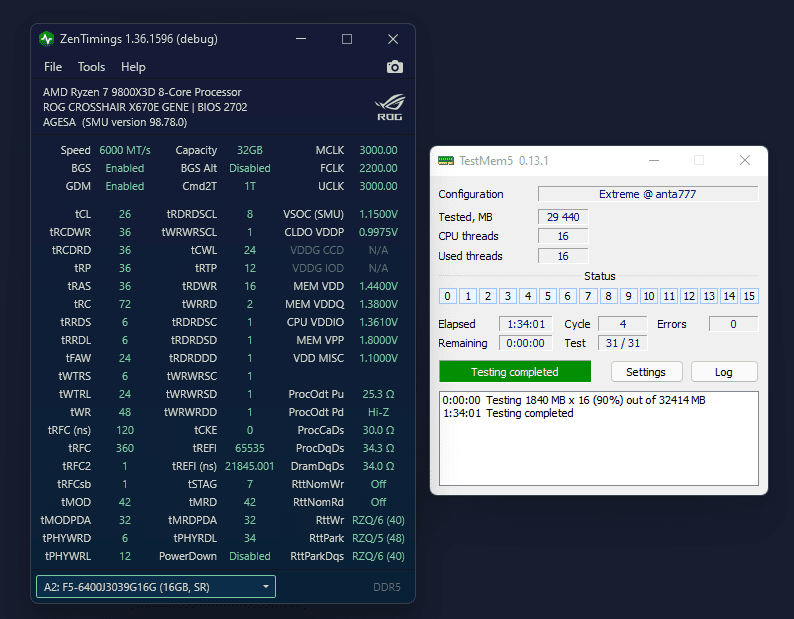794x619 pixels.
Task: Select thread status box 13
Action: tap(709, 296)
